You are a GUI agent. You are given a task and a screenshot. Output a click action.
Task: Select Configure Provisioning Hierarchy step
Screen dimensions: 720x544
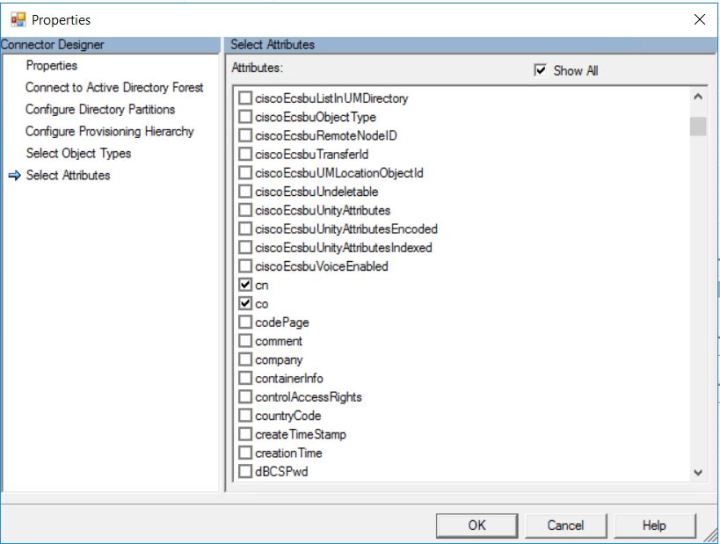(x=109, y=132)
